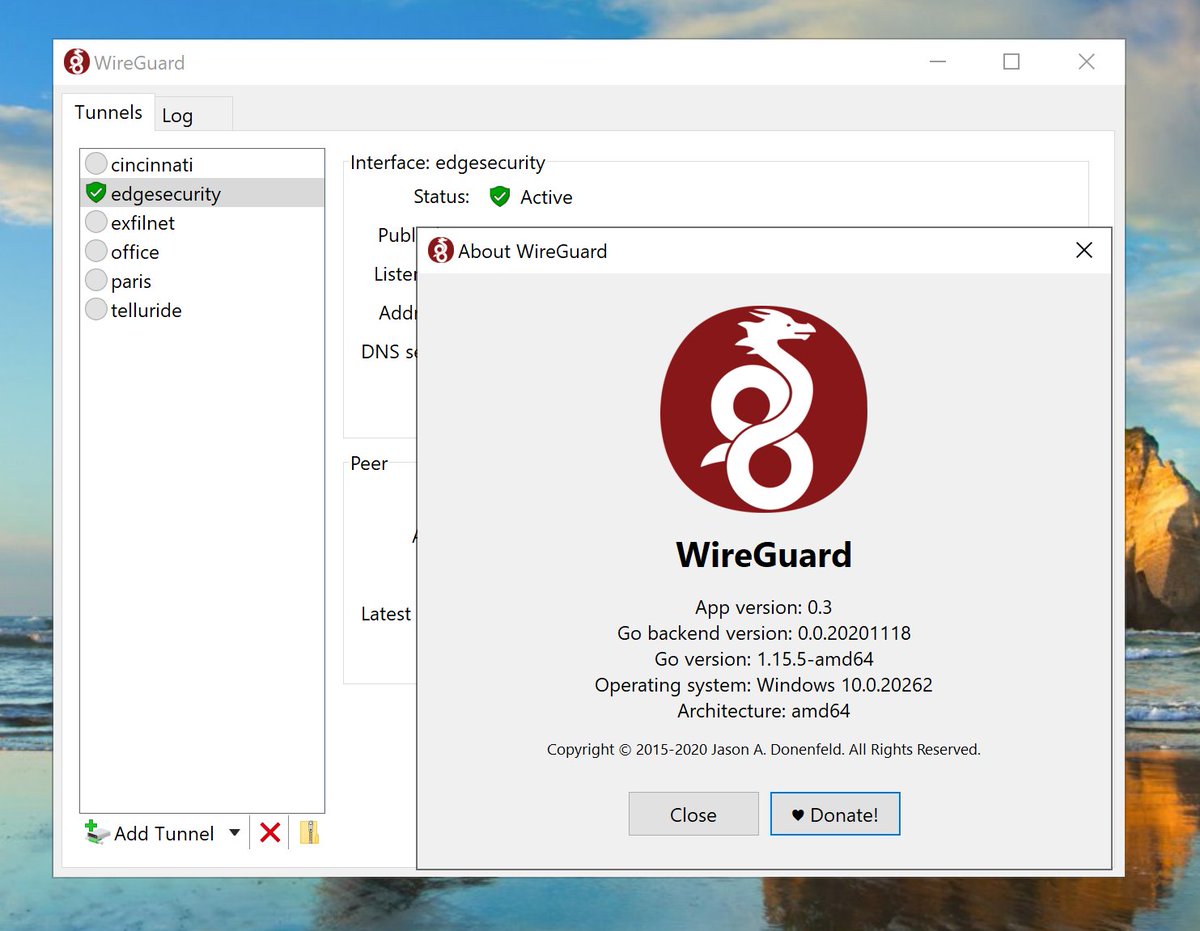This screenshot has width=1200, height=931.
Task: Click the Add Tunnel button
Action: (150, 833)
